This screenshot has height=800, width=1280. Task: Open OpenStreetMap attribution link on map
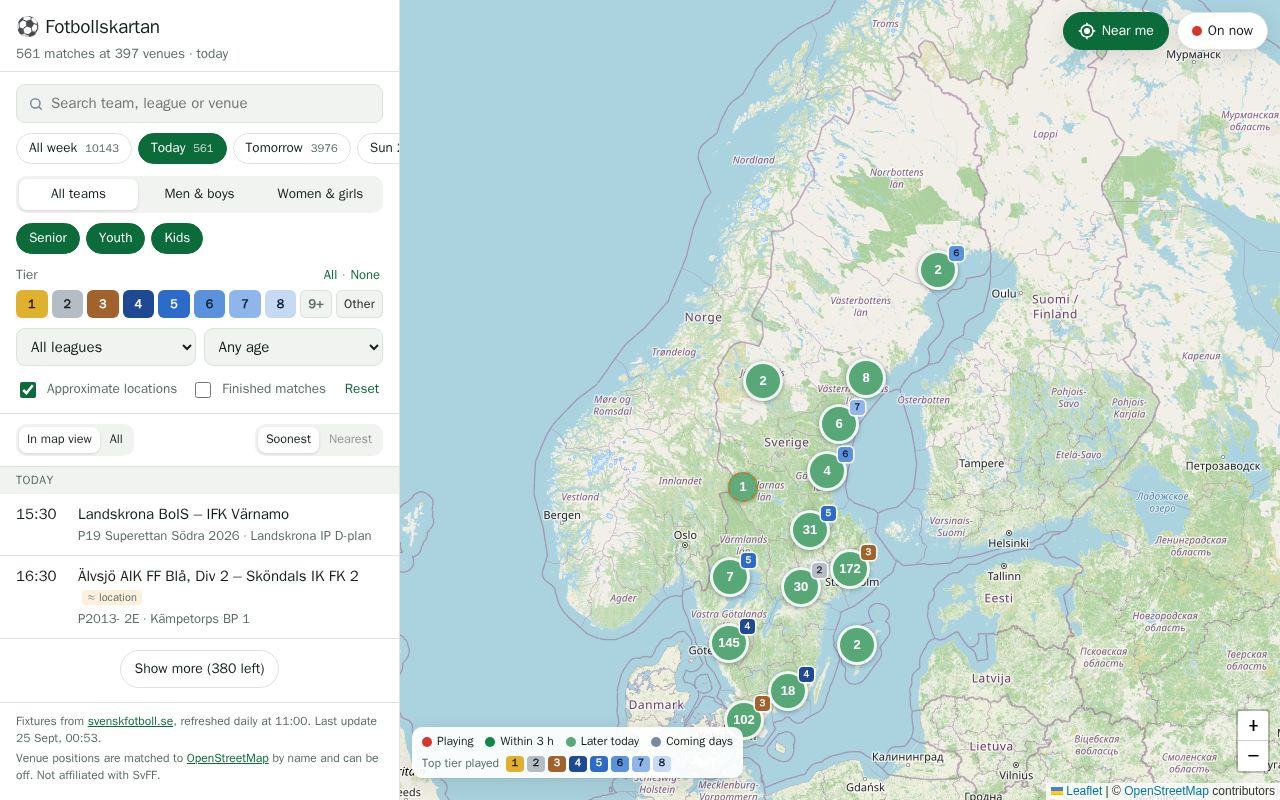click(1166, 791)
